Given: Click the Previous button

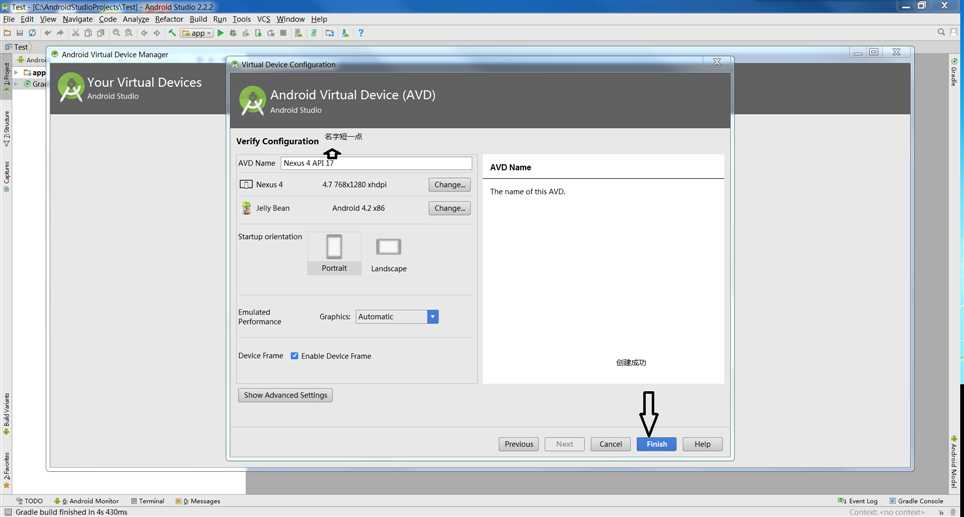Looking at the screenshot, I should coord(519,444).
